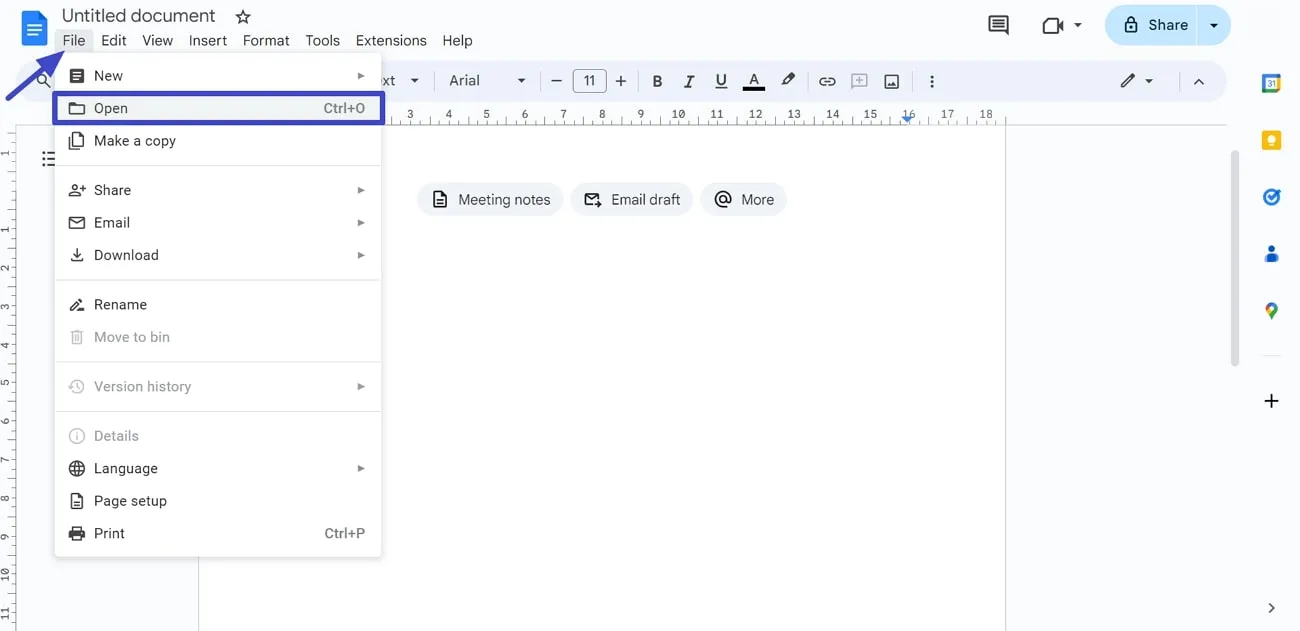Select Page setup from the File menu

tap(129, 500)
